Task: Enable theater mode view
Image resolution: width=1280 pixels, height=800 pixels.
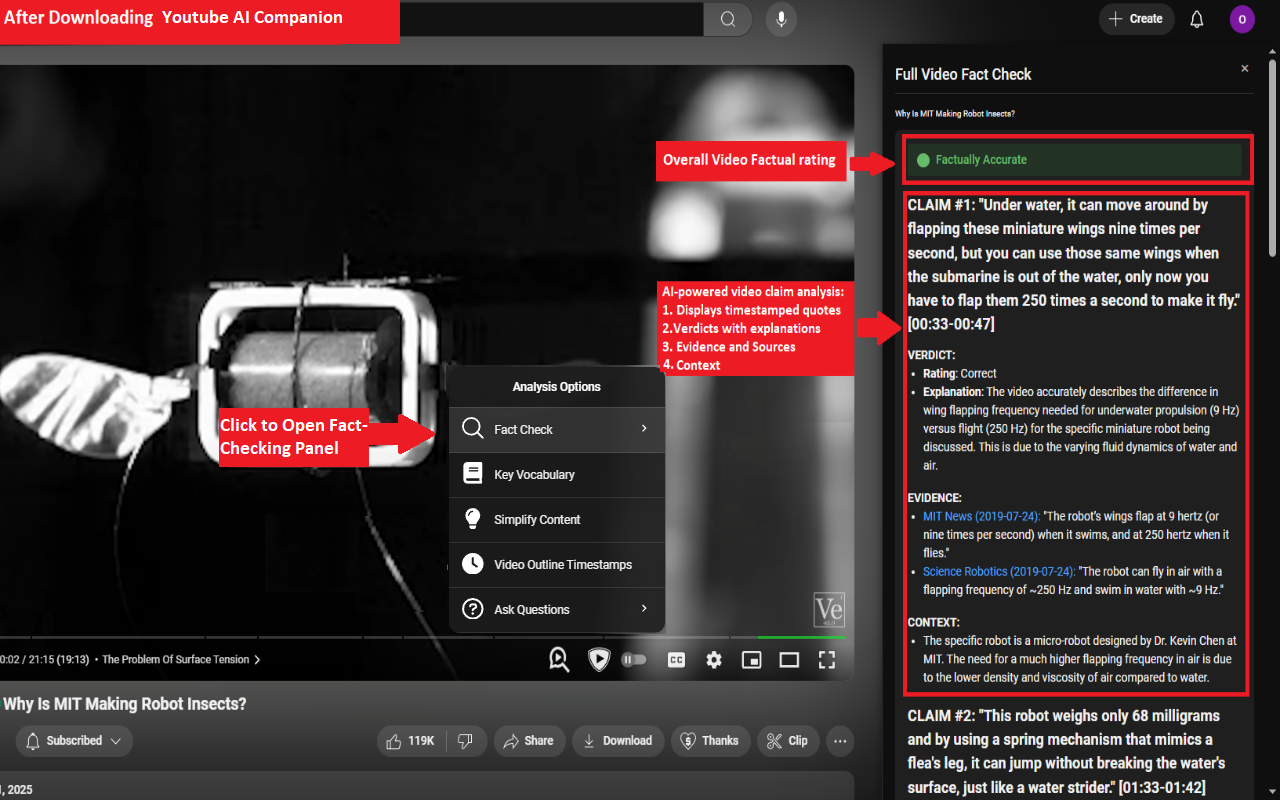Action: [789, 660]
